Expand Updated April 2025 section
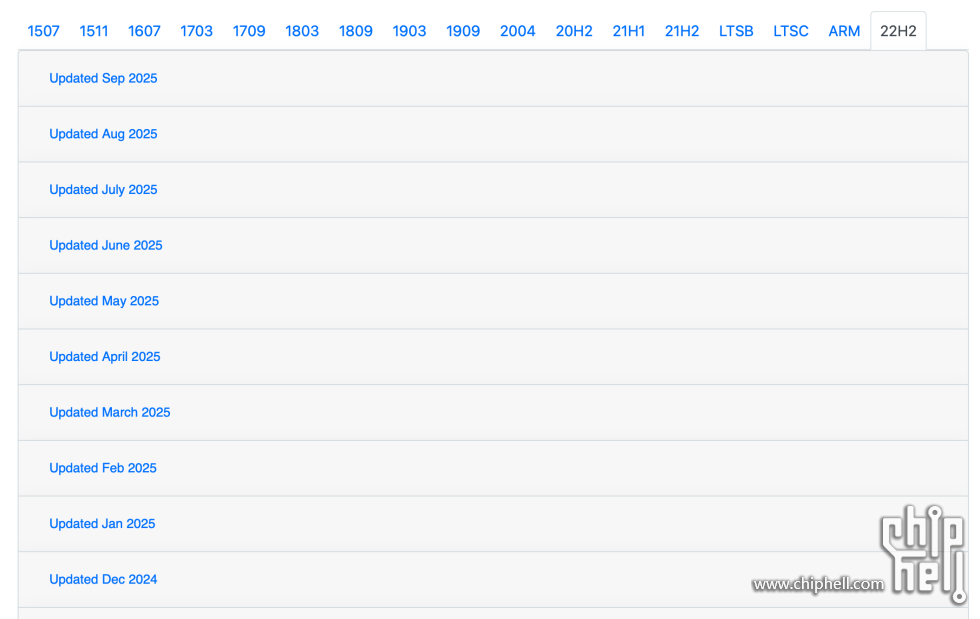This screenshot has width=980, height=619. [104, 356]
